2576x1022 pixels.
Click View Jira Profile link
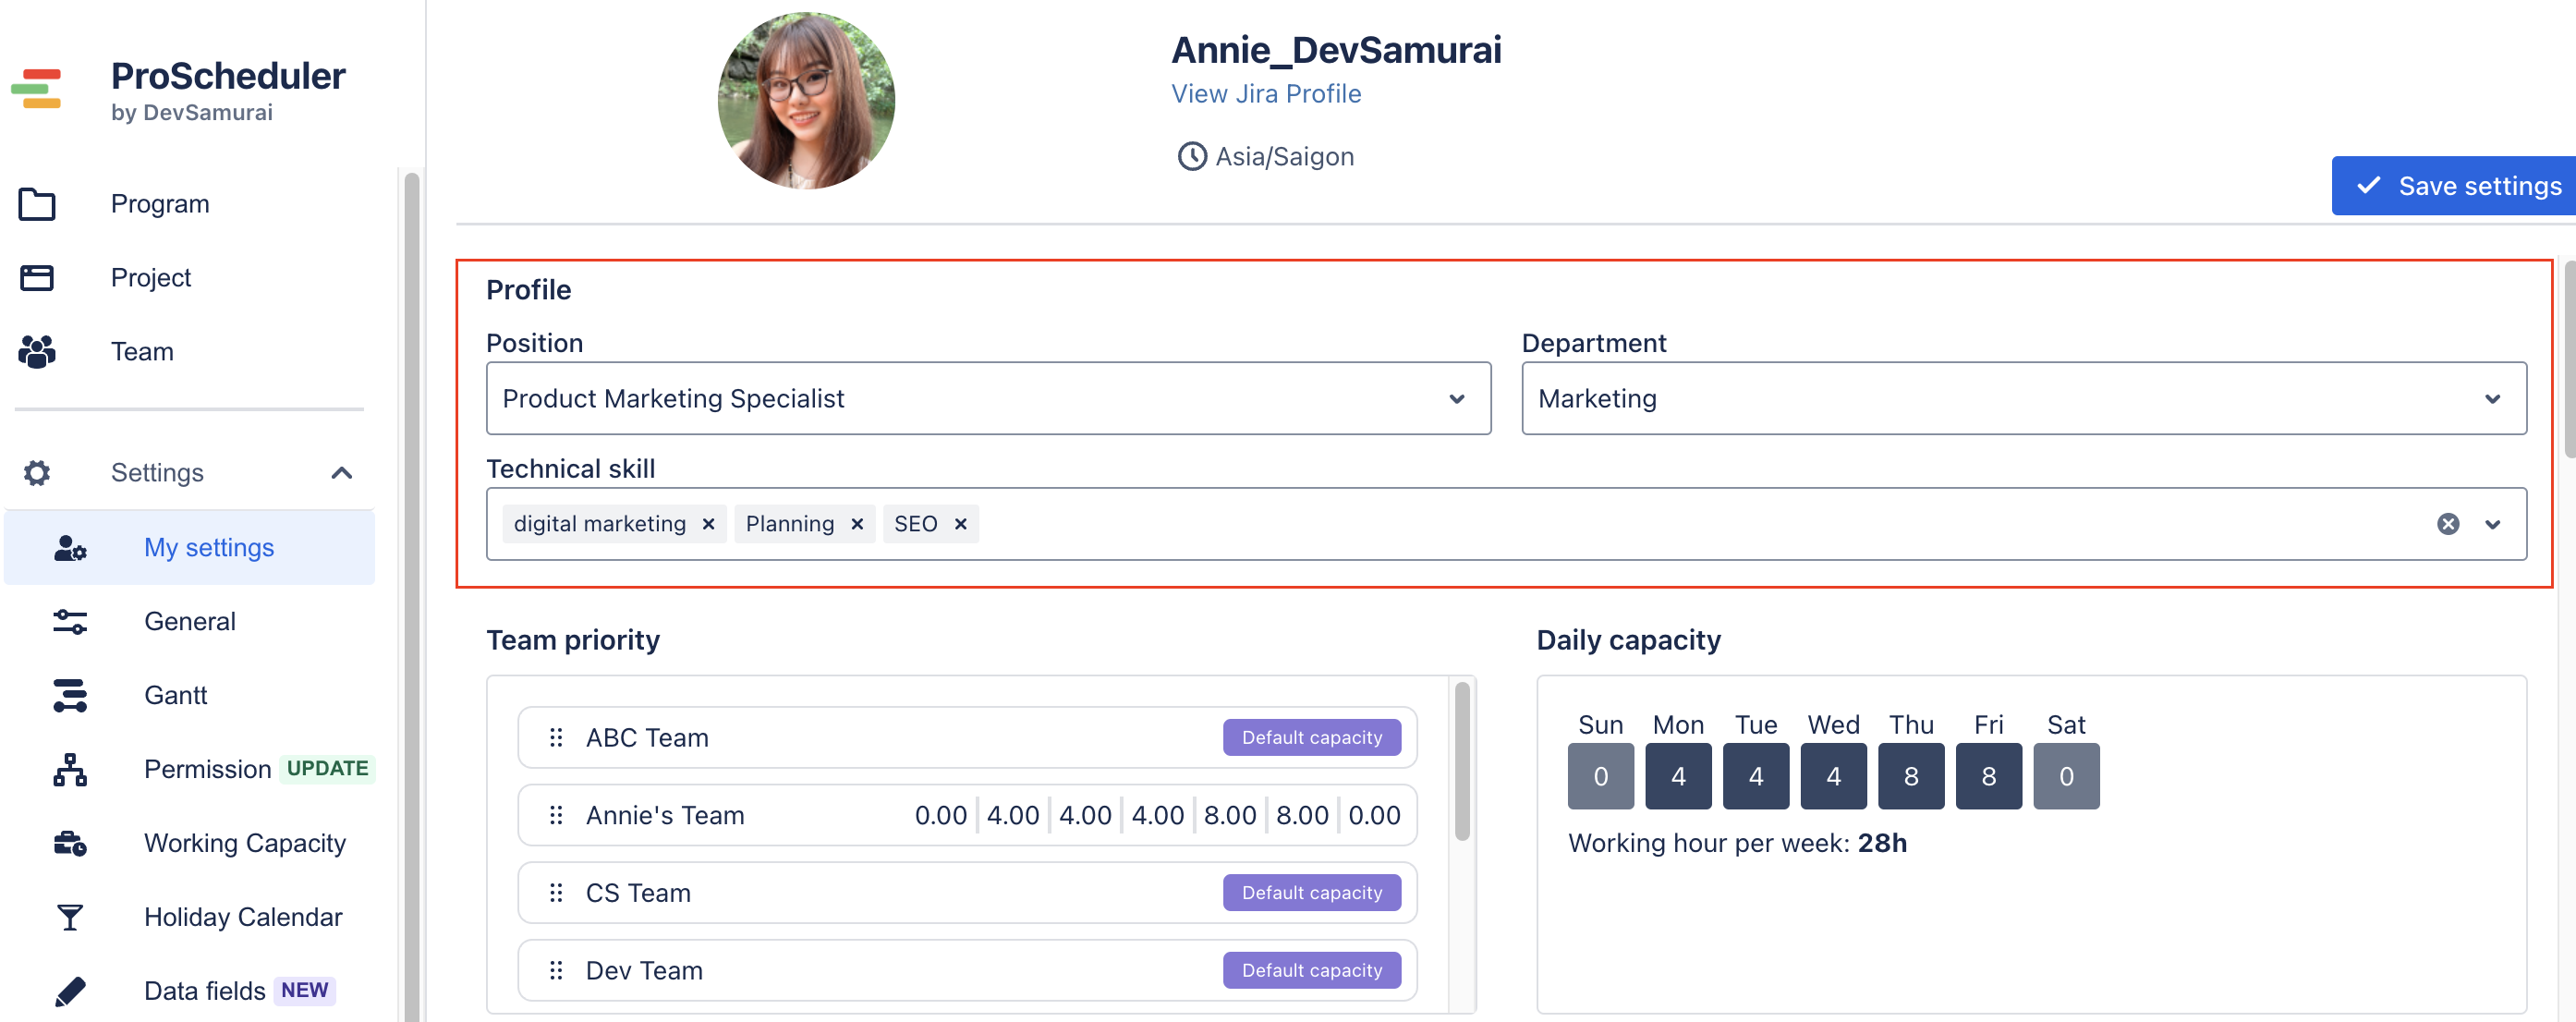pos(1267,92)
